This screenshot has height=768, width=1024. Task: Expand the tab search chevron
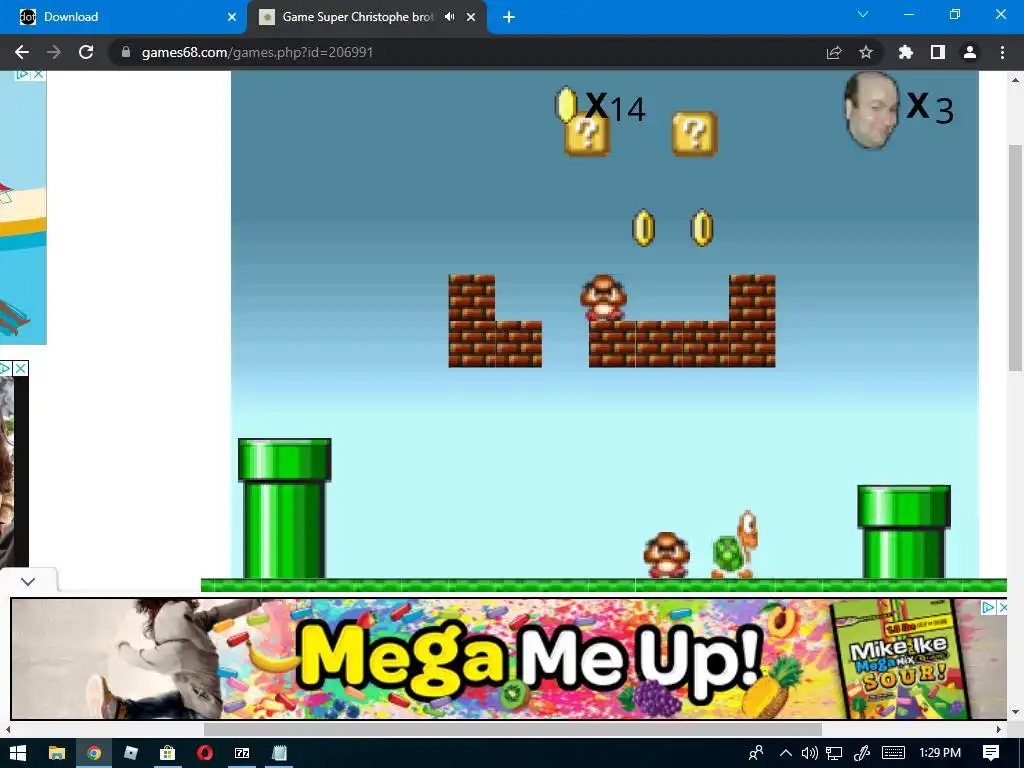click(863, 14)
